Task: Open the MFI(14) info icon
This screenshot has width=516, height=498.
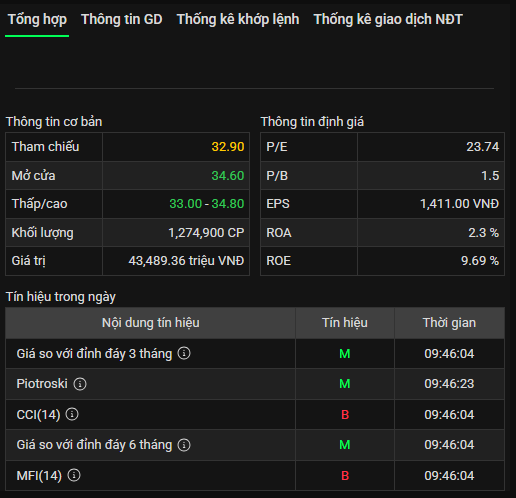Action: 74,475
